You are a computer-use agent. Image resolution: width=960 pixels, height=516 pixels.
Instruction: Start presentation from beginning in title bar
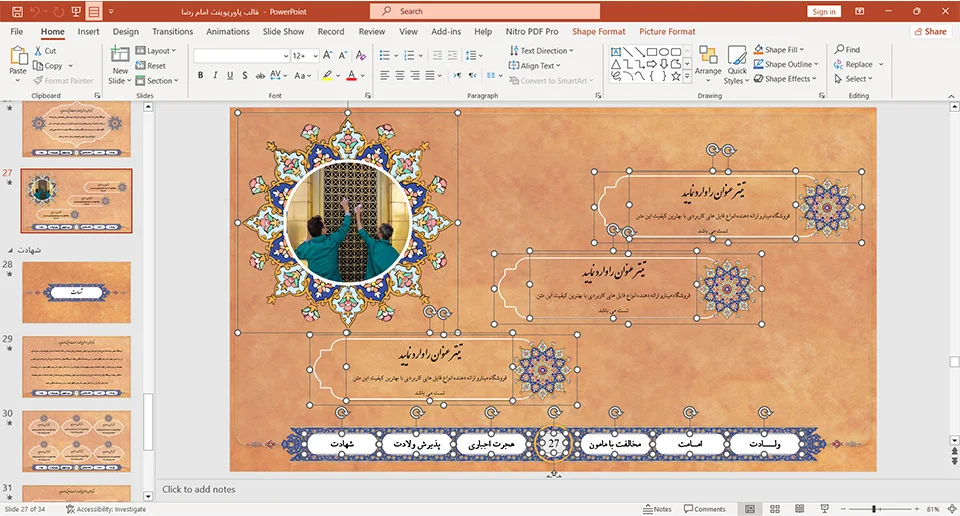pos(76,11)
